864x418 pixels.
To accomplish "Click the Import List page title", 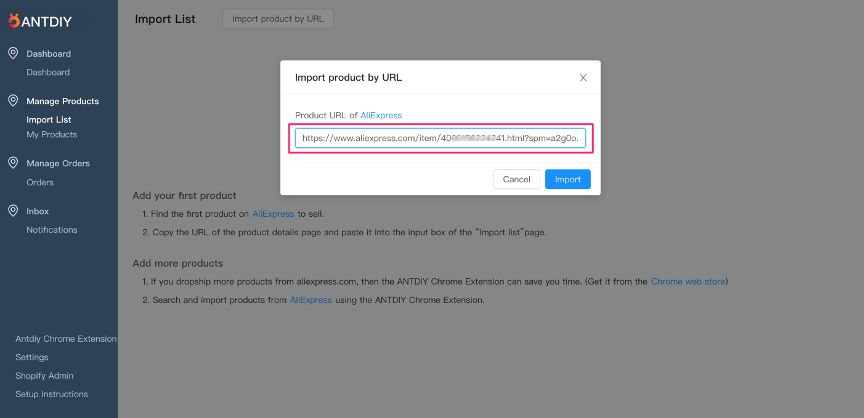I will [165, 19].
